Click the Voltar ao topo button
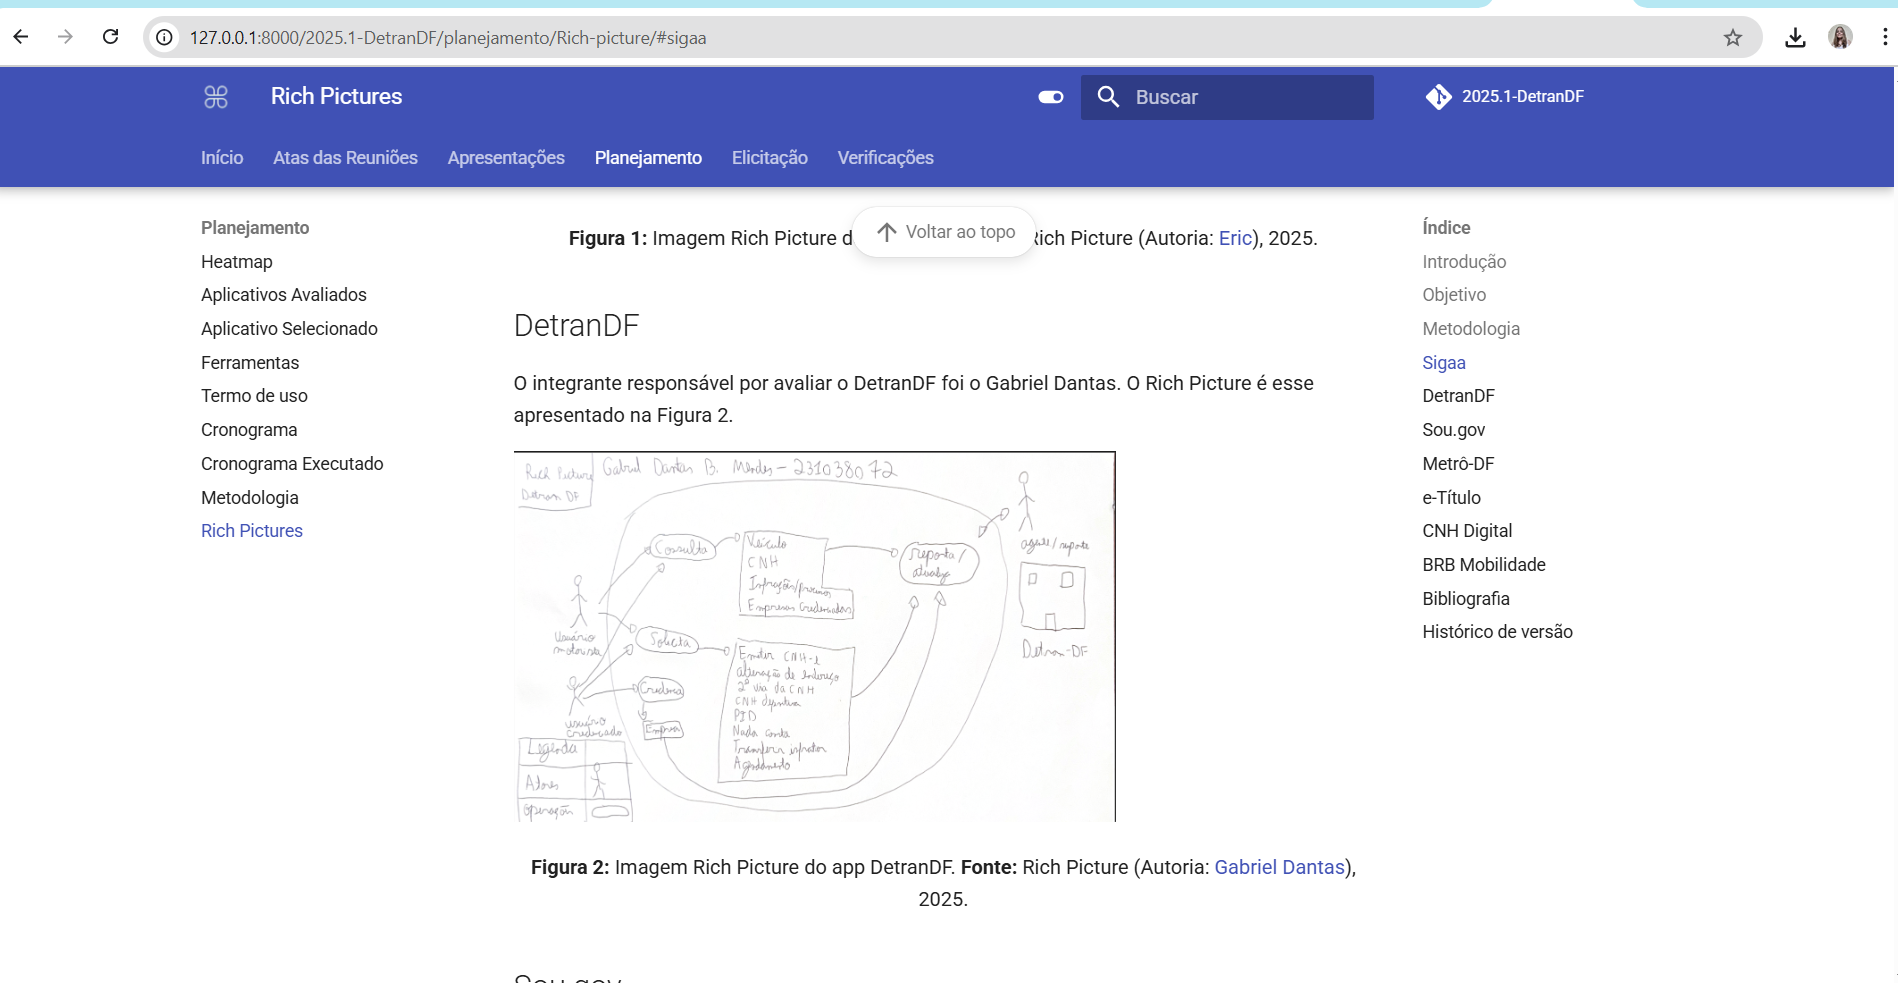1898x983 pixels. pos(944,232)
